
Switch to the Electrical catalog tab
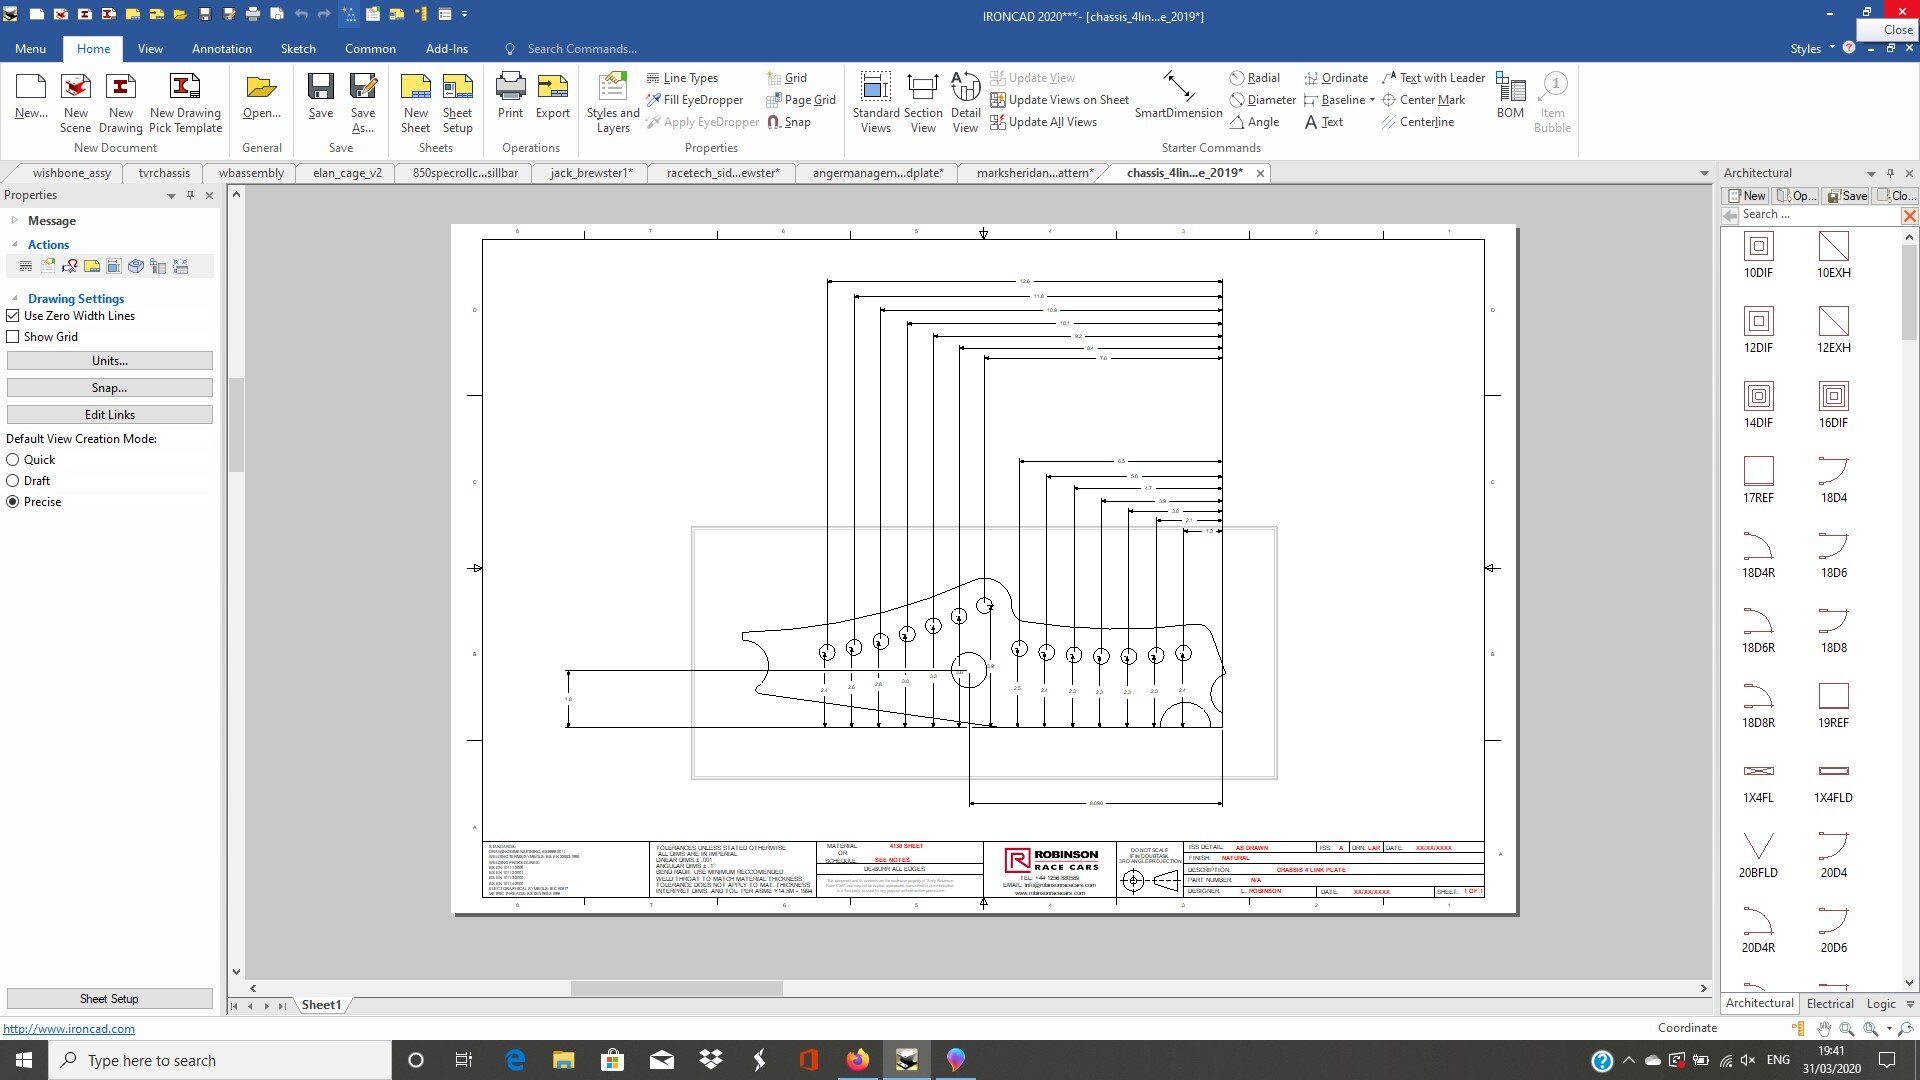point(1830,1003)
